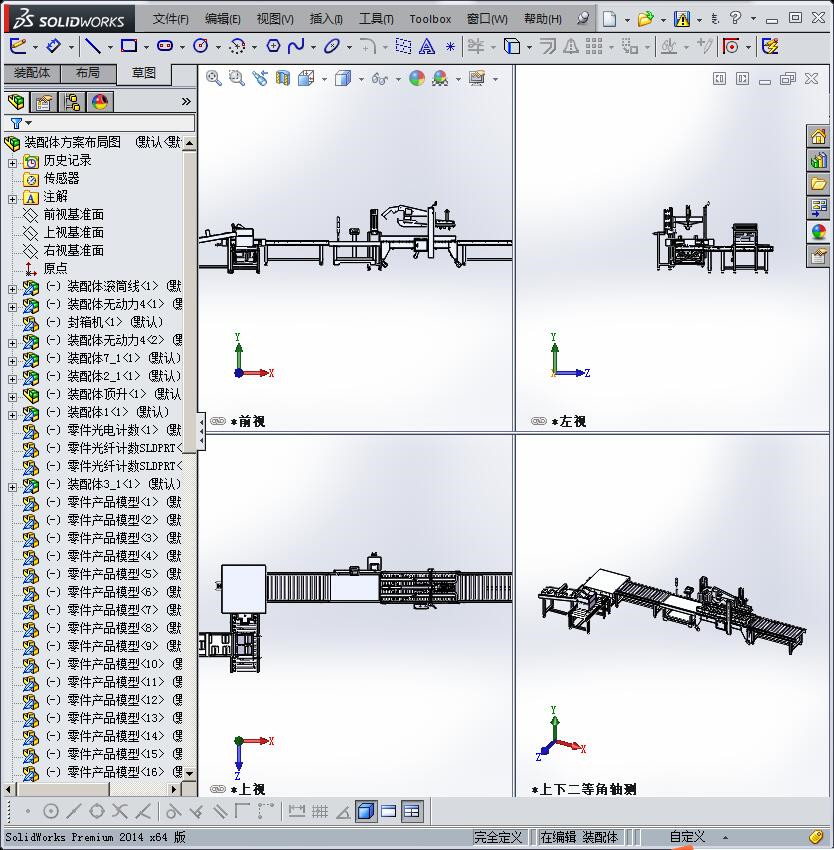Expand the 历史记录 tree node

tap(12, 162)
